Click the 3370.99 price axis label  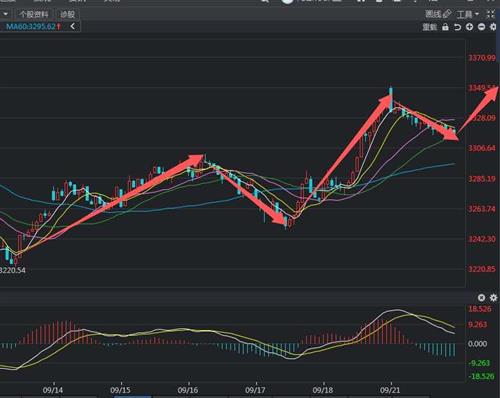[x=482, y=58]
